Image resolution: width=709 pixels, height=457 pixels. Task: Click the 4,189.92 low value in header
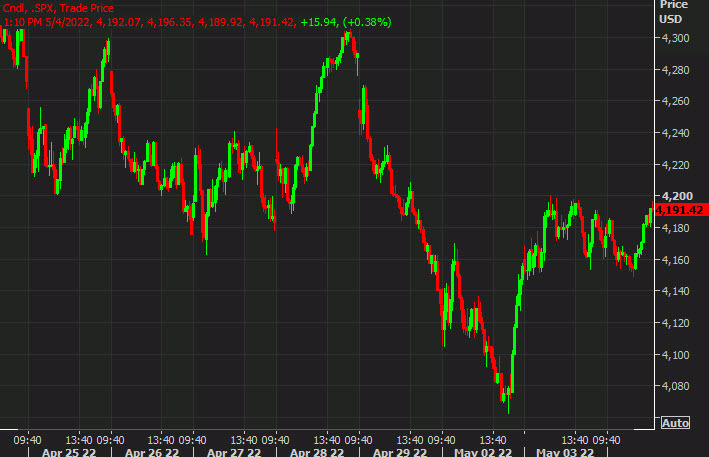(221, 22)
